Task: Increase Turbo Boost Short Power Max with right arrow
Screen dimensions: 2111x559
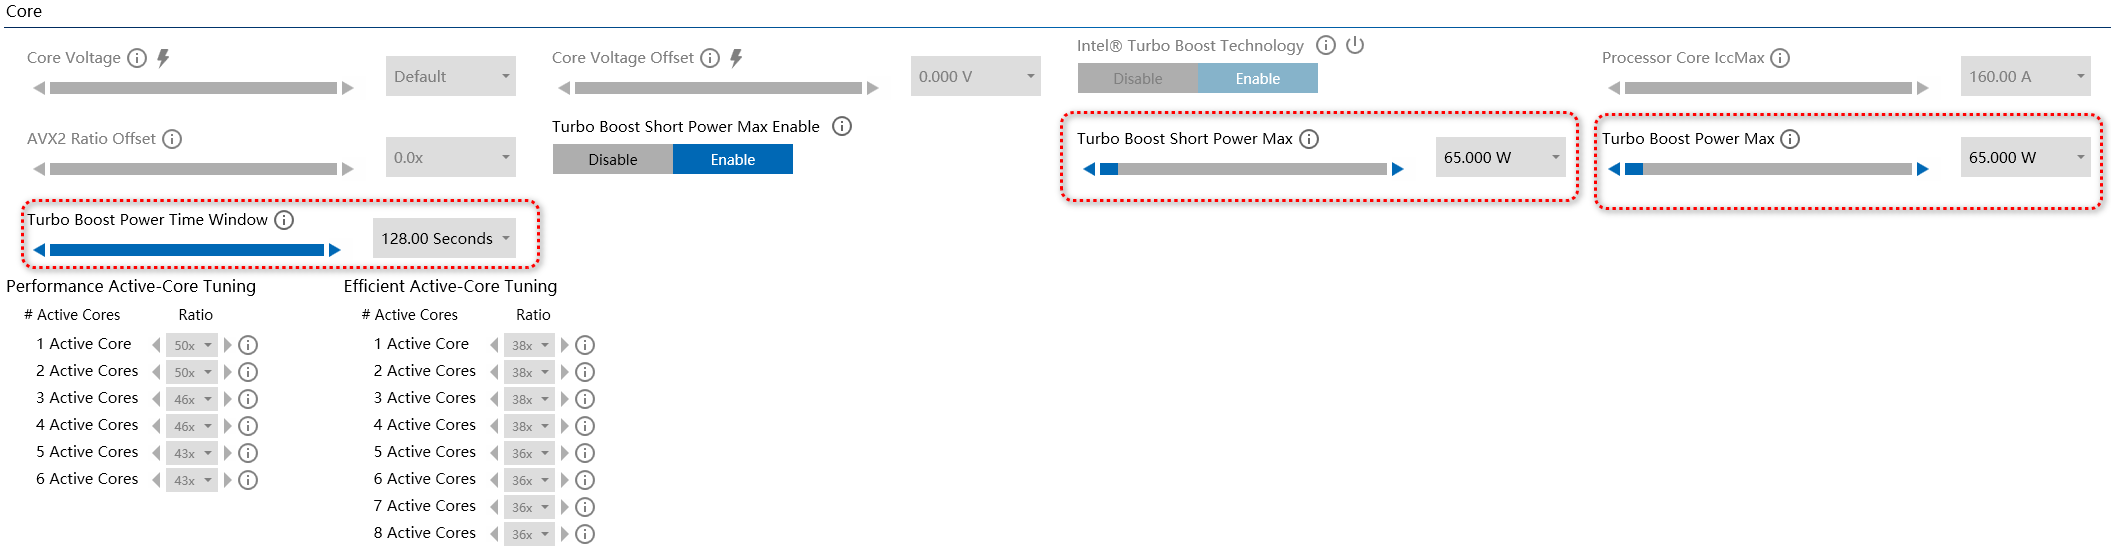Action: click(x=1398, y=169)
